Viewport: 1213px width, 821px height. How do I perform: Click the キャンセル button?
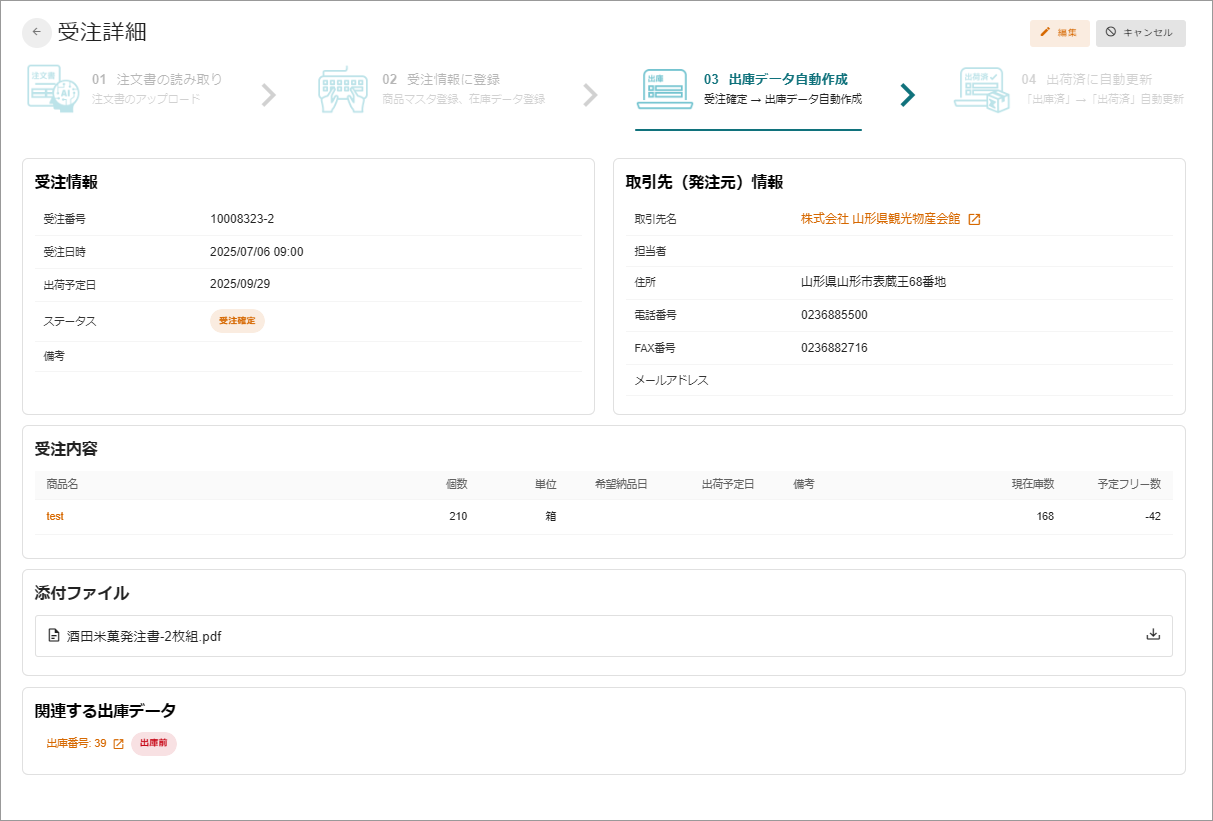click(1140, 33)
